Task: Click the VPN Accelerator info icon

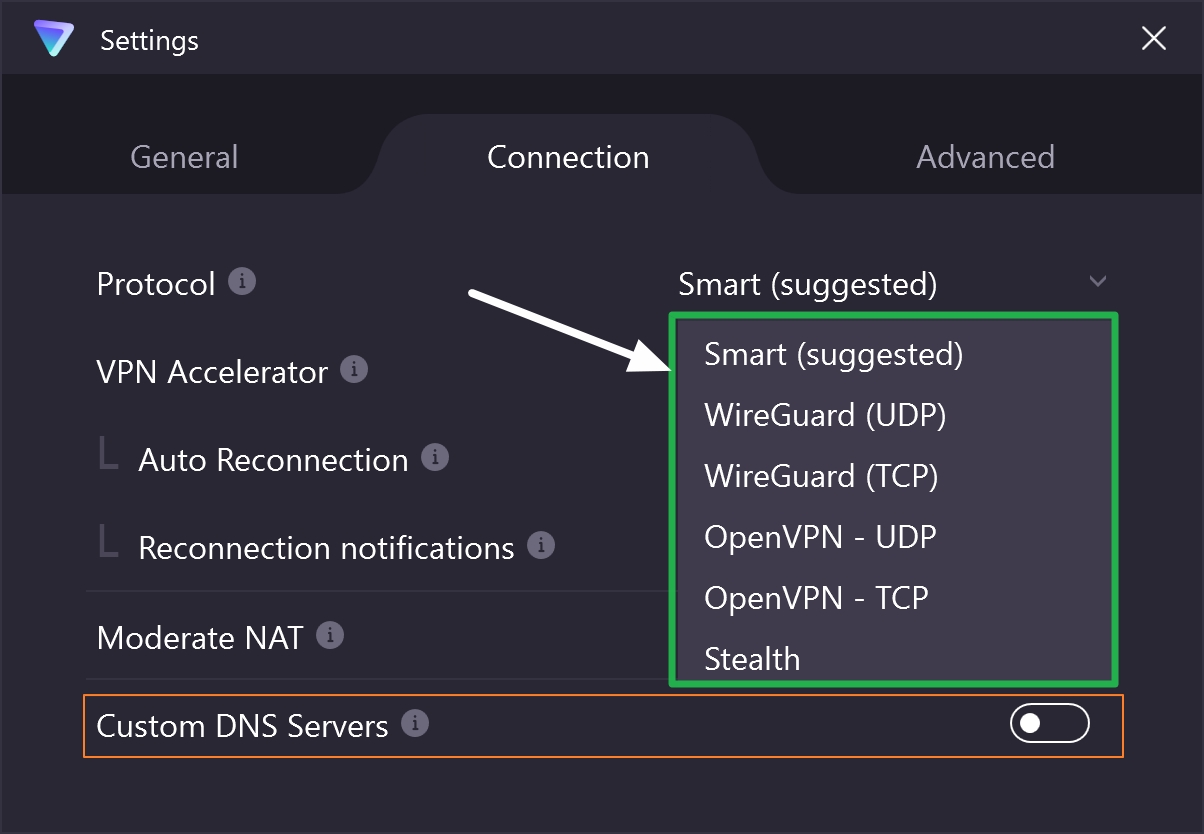Action: pos(355,369)
